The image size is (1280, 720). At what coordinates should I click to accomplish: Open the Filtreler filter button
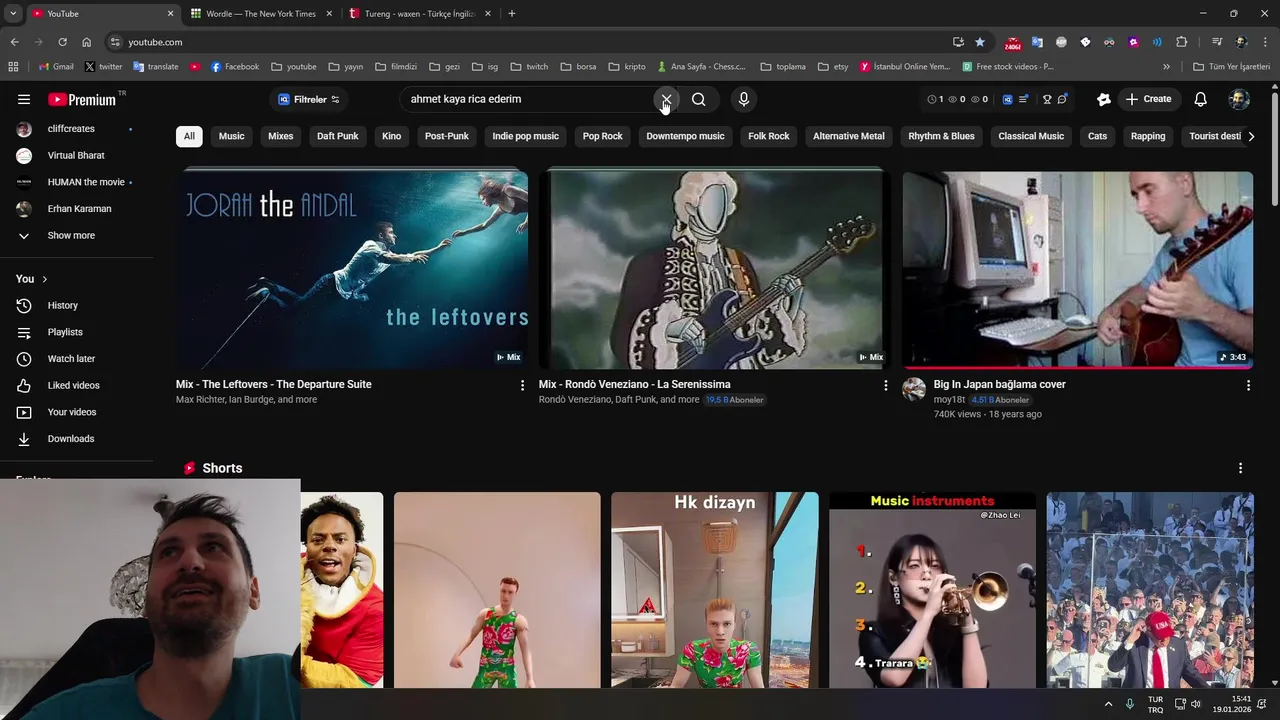[x=308, y=99]
